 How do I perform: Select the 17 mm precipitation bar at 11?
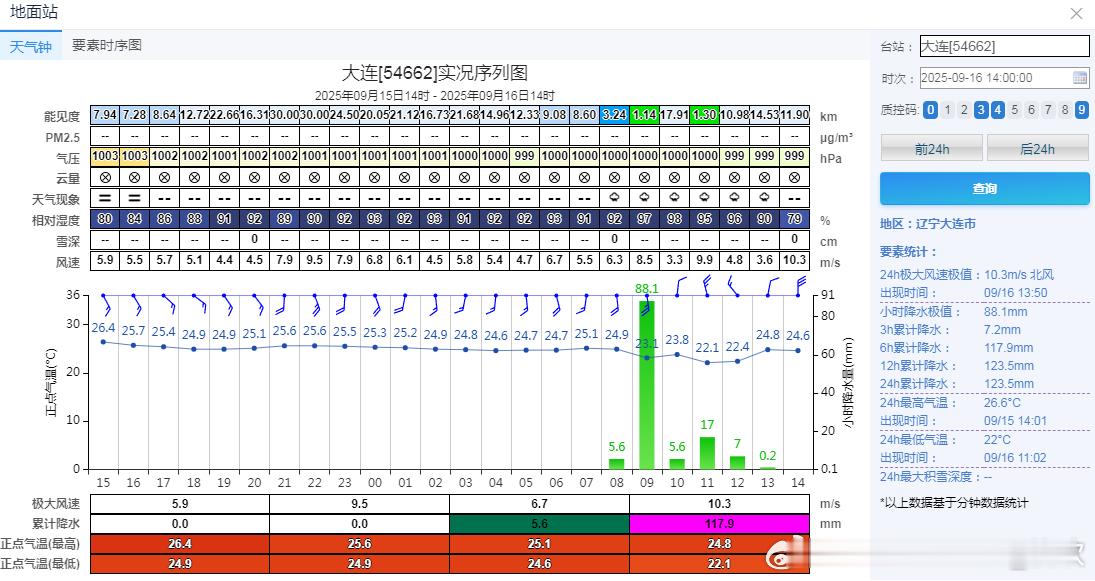click(707, 453)
